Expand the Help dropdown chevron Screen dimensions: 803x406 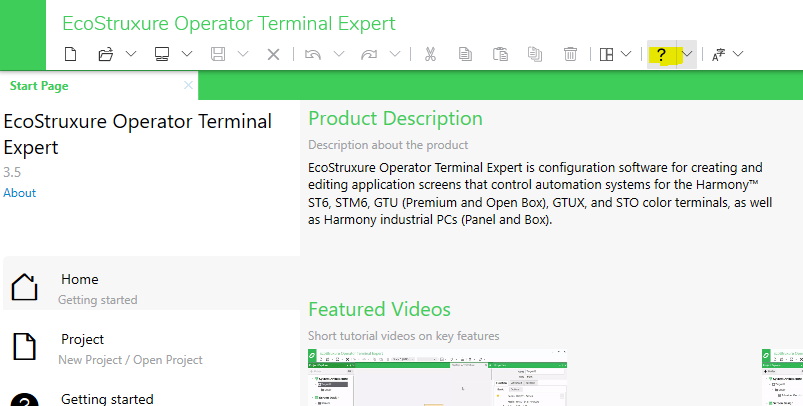pyautogui.click(x=687, y=54)
